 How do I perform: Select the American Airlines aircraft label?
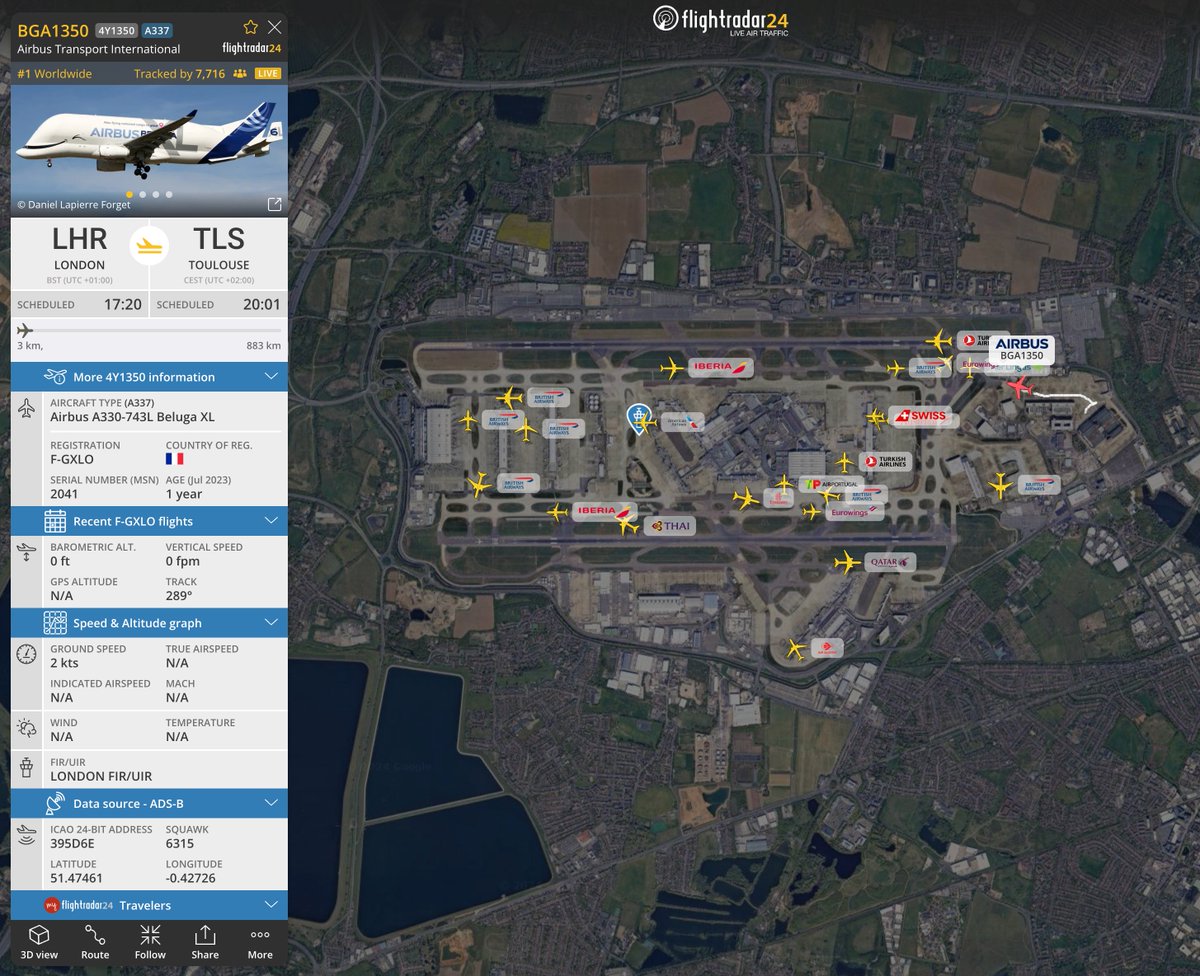[x=682, y=422]
